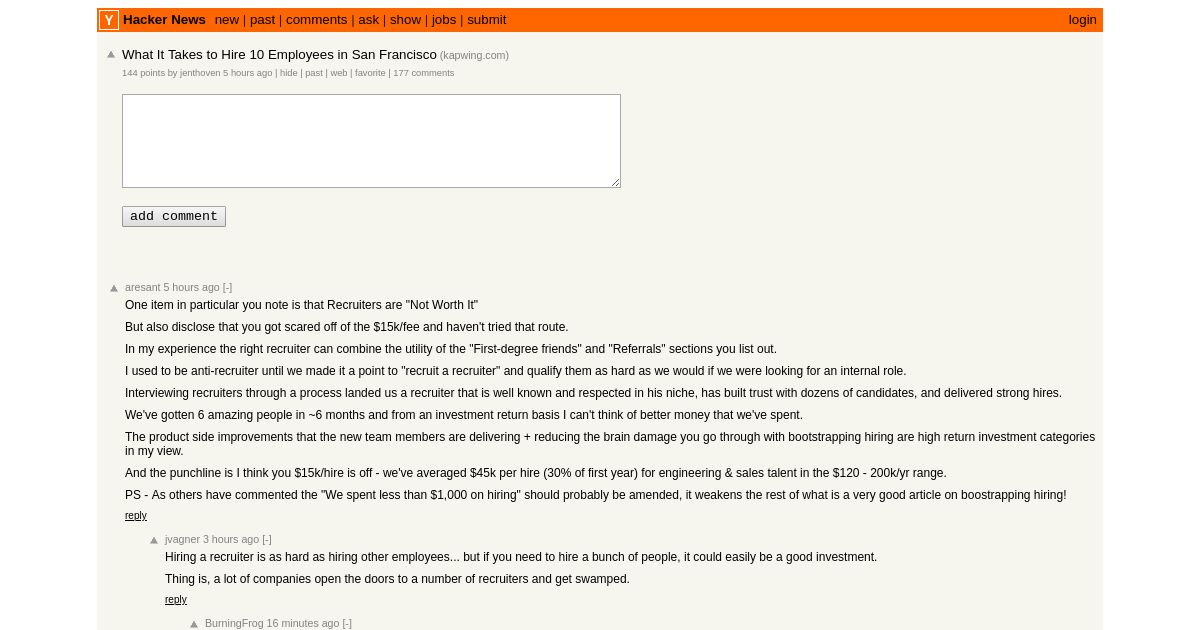Screen dimensions: 1200x630
Task: Click the Y Combinator logo icon
Action: (109, 20)
